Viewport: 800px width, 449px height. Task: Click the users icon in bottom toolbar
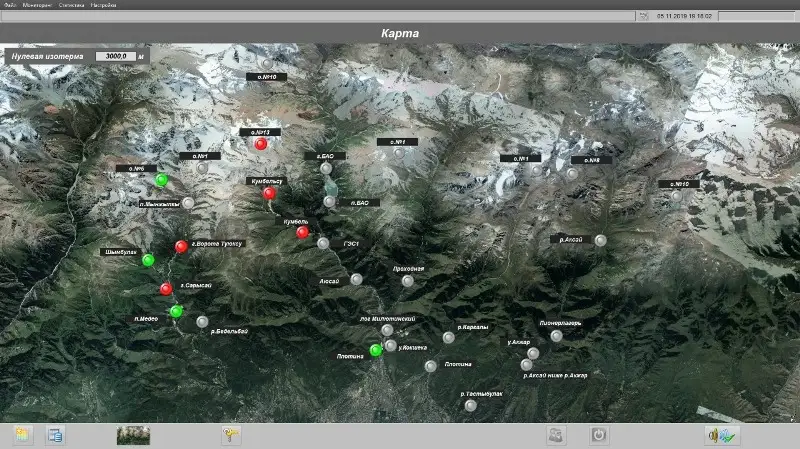point(556,435)
